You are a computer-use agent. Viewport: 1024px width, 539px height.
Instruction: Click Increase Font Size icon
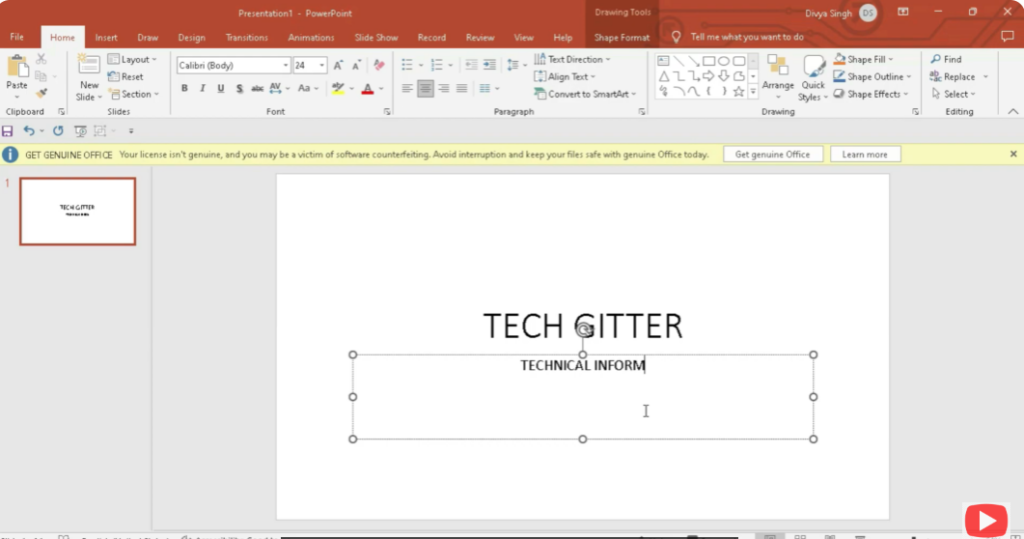tap(338, 65)
